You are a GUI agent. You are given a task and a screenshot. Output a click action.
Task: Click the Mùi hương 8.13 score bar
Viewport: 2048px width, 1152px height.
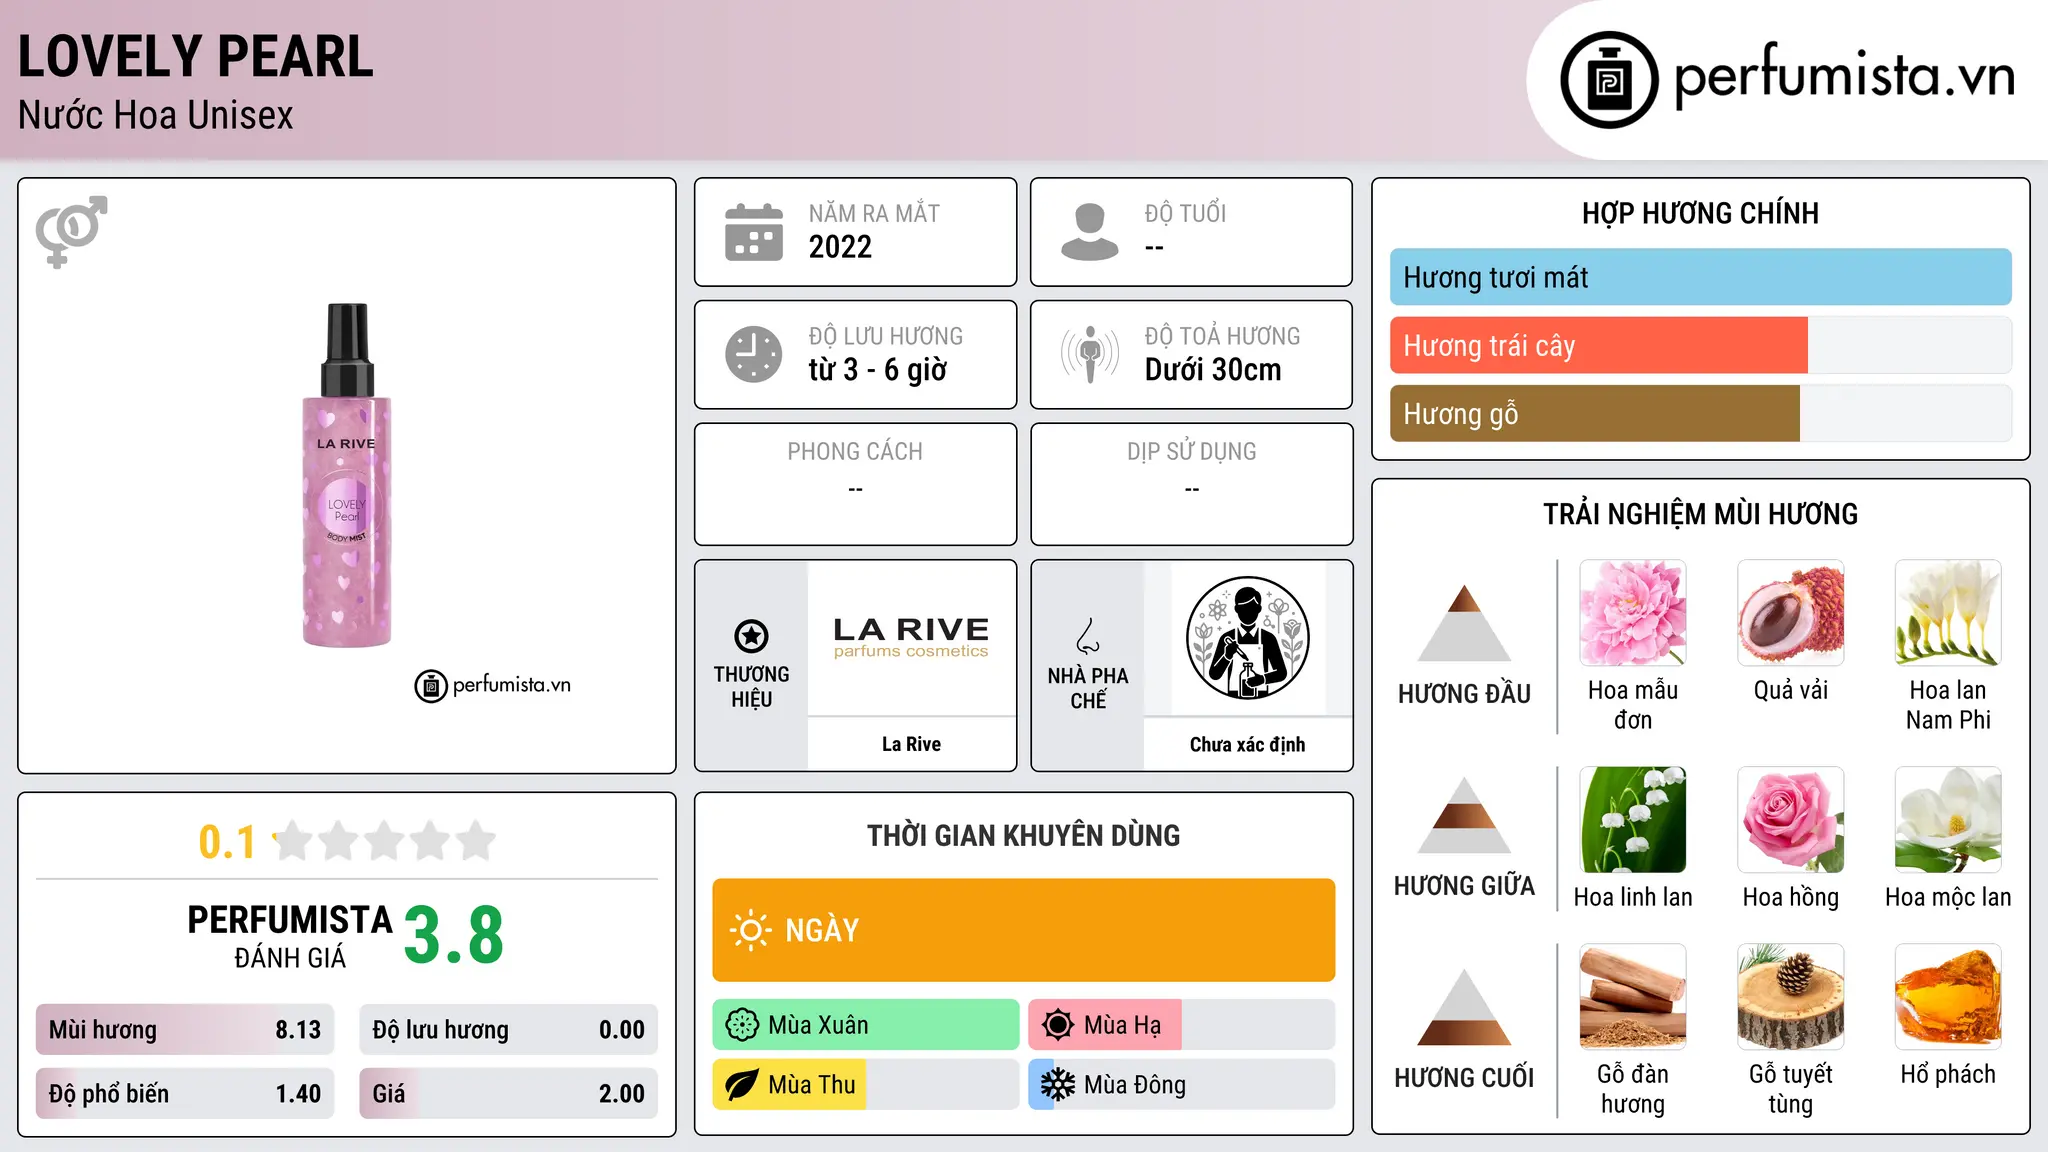pos(185,1030)
